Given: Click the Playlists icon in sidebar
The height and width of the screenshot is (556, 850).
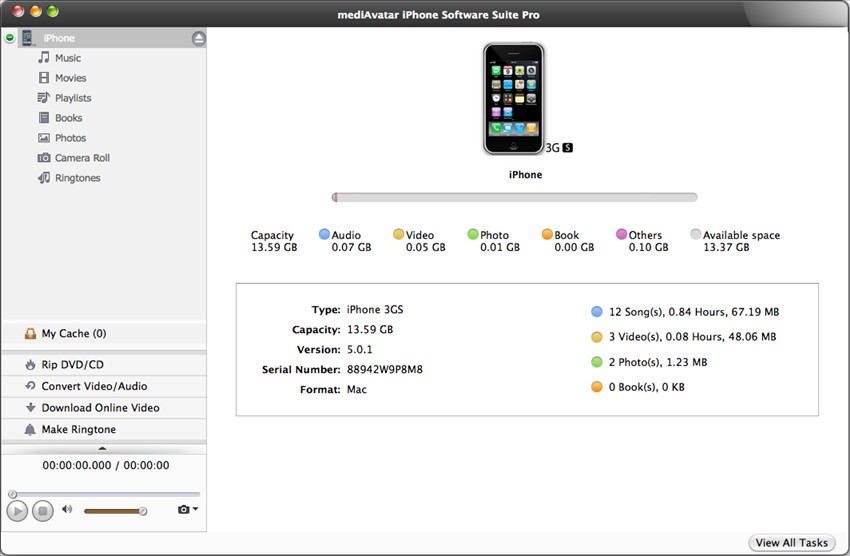Looking at the screenshot, I should (x=43, y=98).
